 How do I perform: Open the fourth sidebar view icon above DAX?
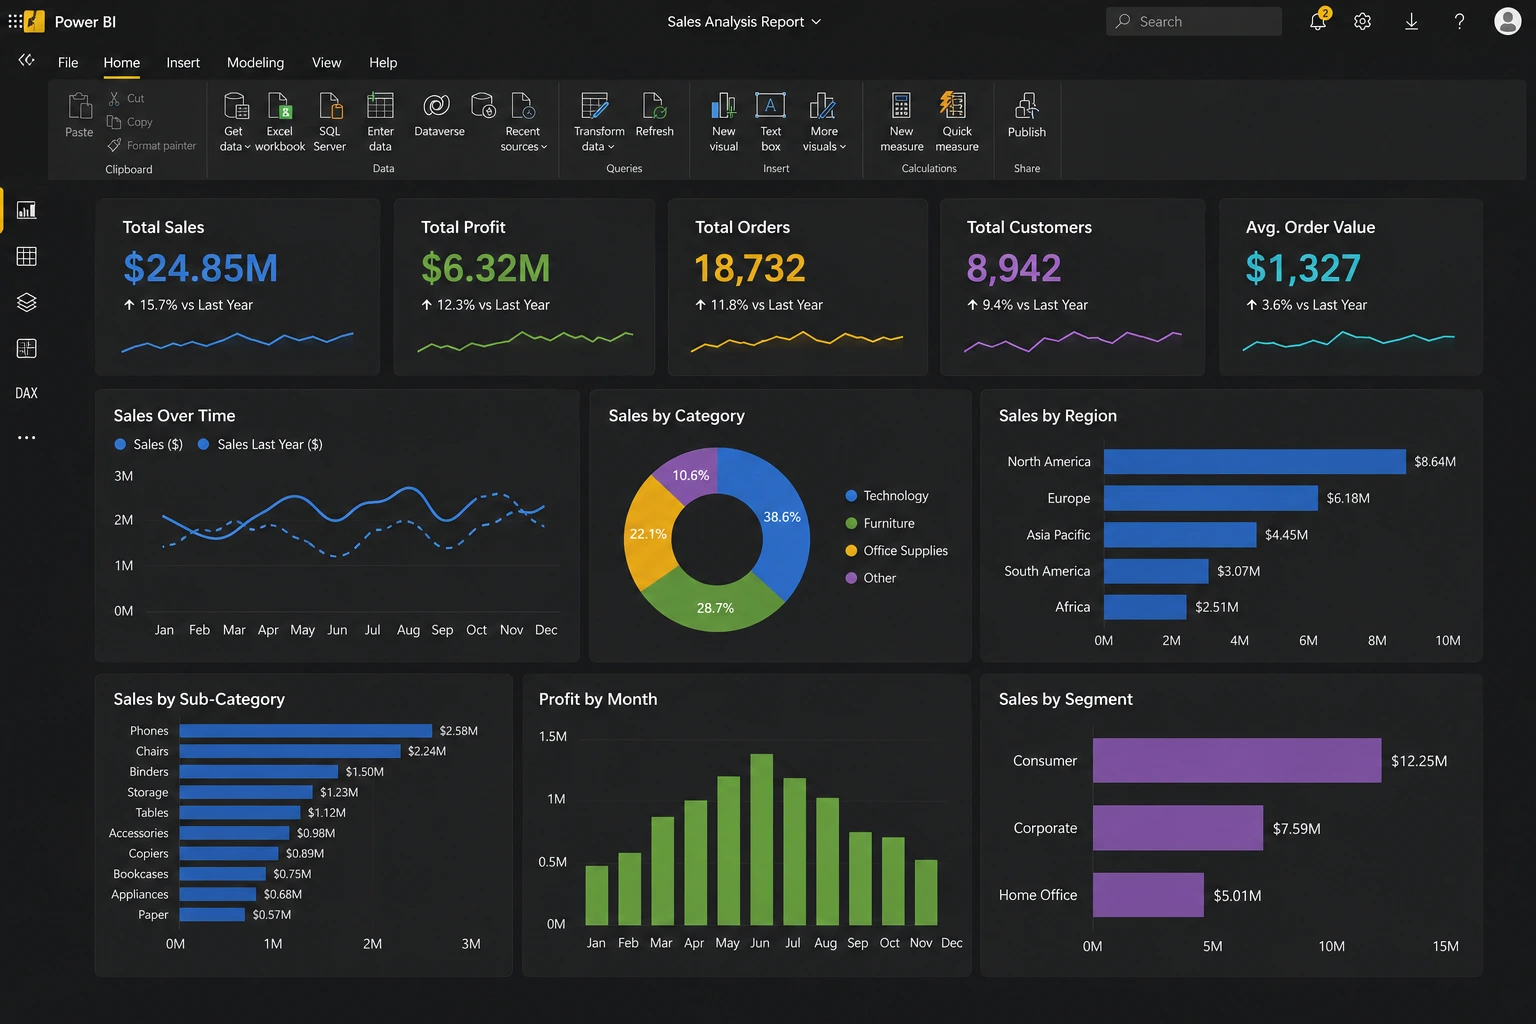pyautogui.click(x=27, y=348)
